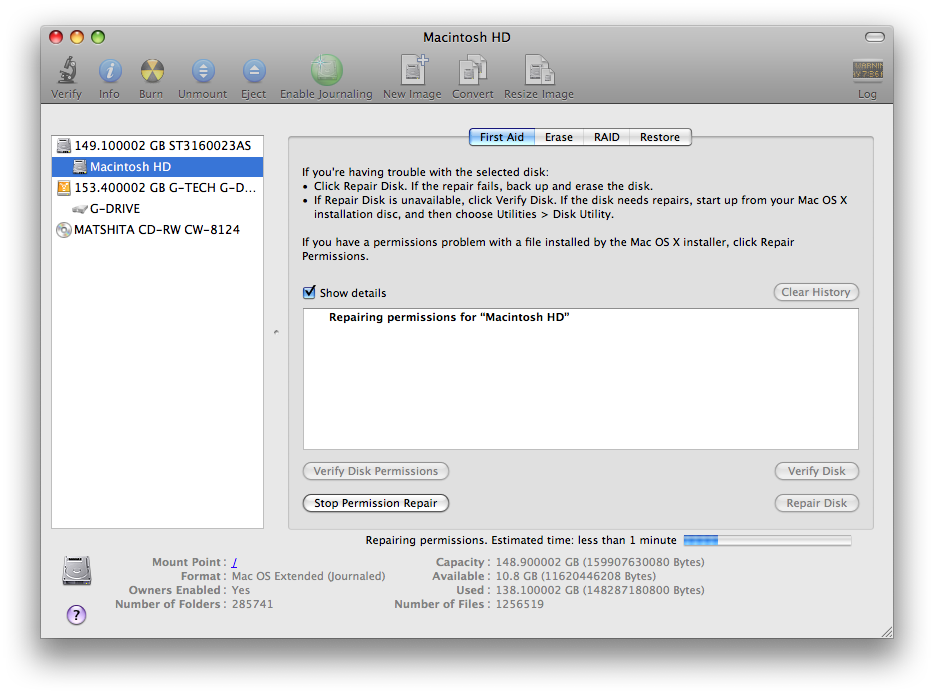
Task: Switch to the Restore tab
Action: tap(660, 137)
